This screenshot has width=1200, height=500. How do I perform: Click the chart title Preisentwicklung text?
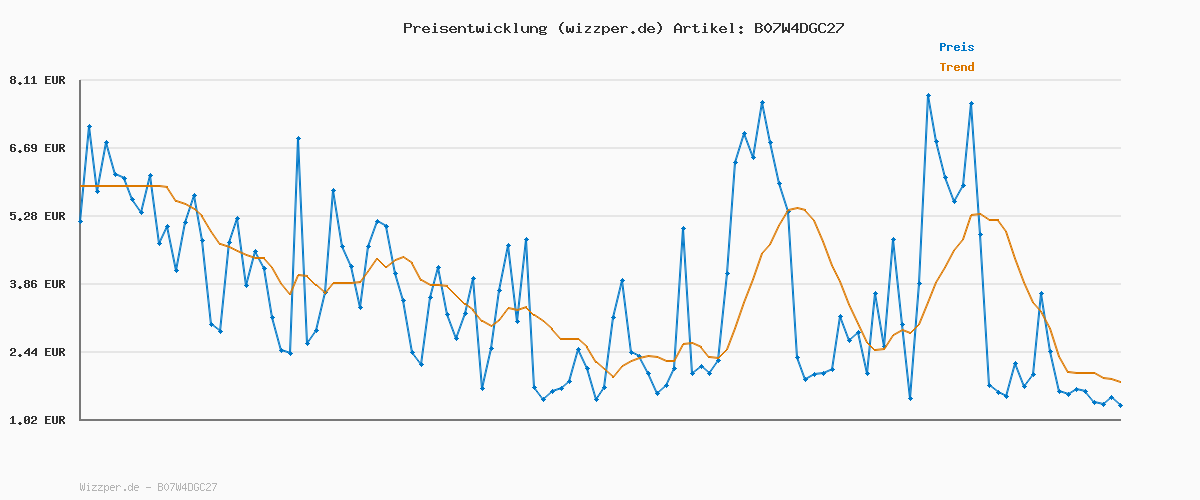pos(474,28)
